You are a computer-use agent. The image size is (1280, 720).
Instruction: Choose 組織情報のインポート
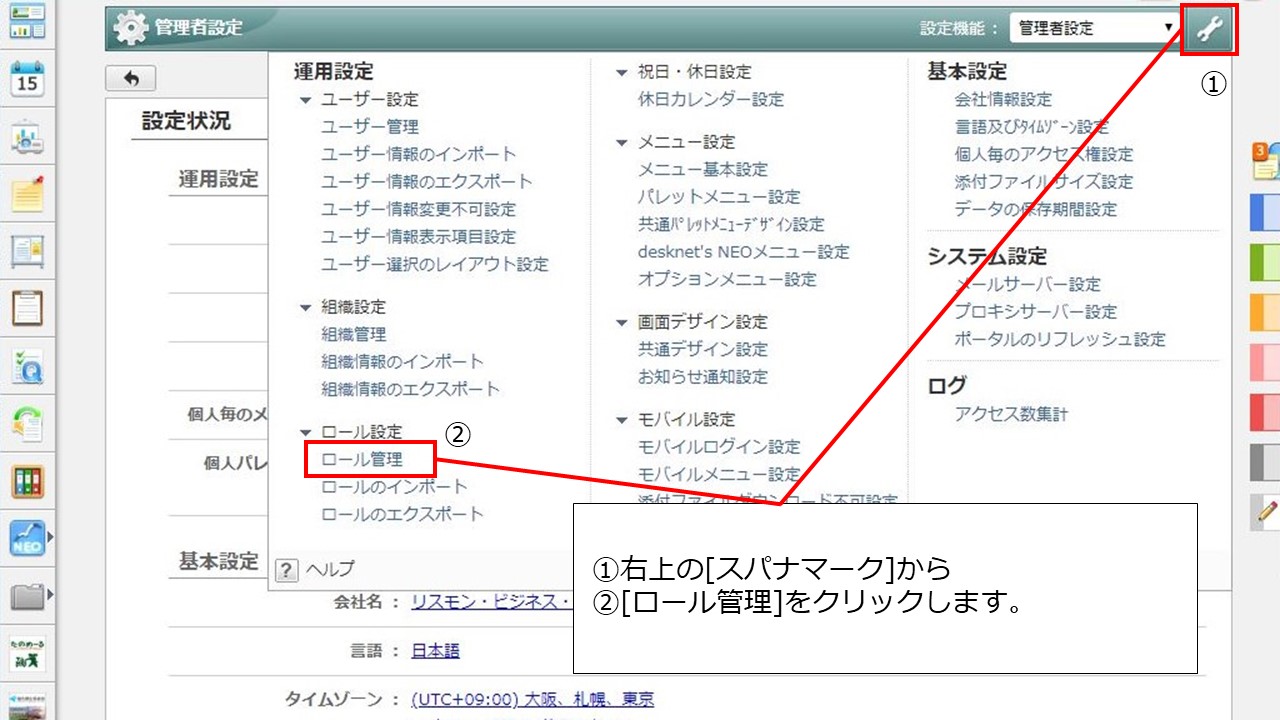coord(402,361)
